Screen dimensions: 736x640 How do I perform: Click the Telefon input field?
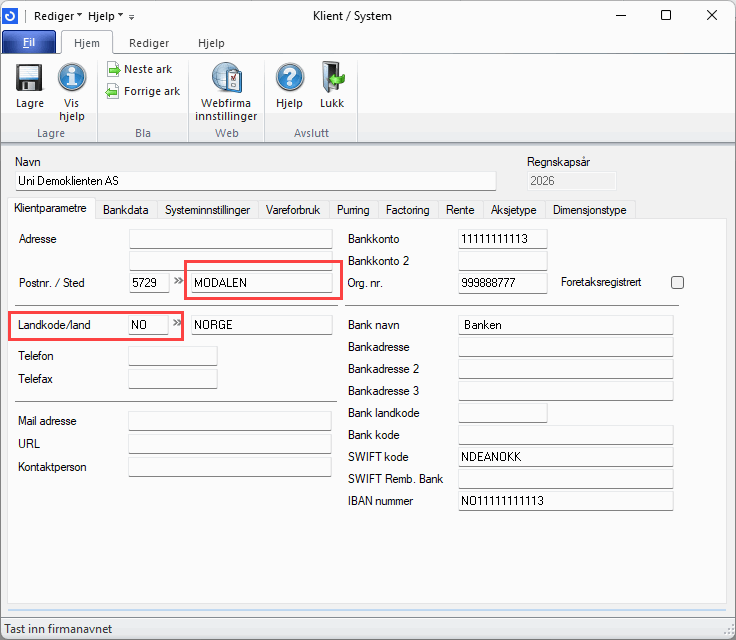[x=173, y=356]
